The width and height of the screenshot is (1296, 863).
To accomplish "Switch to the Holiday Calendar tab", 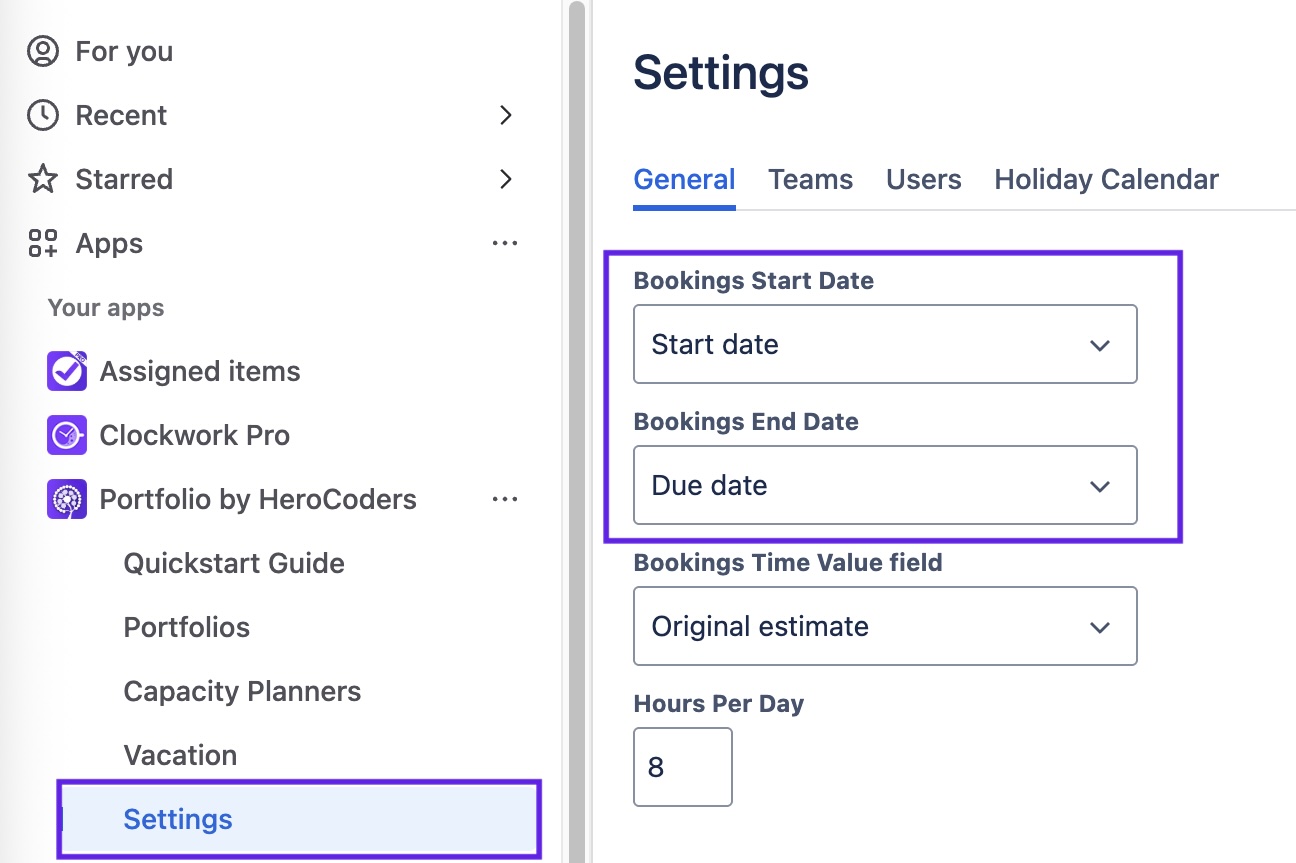I will [1106, 180].
